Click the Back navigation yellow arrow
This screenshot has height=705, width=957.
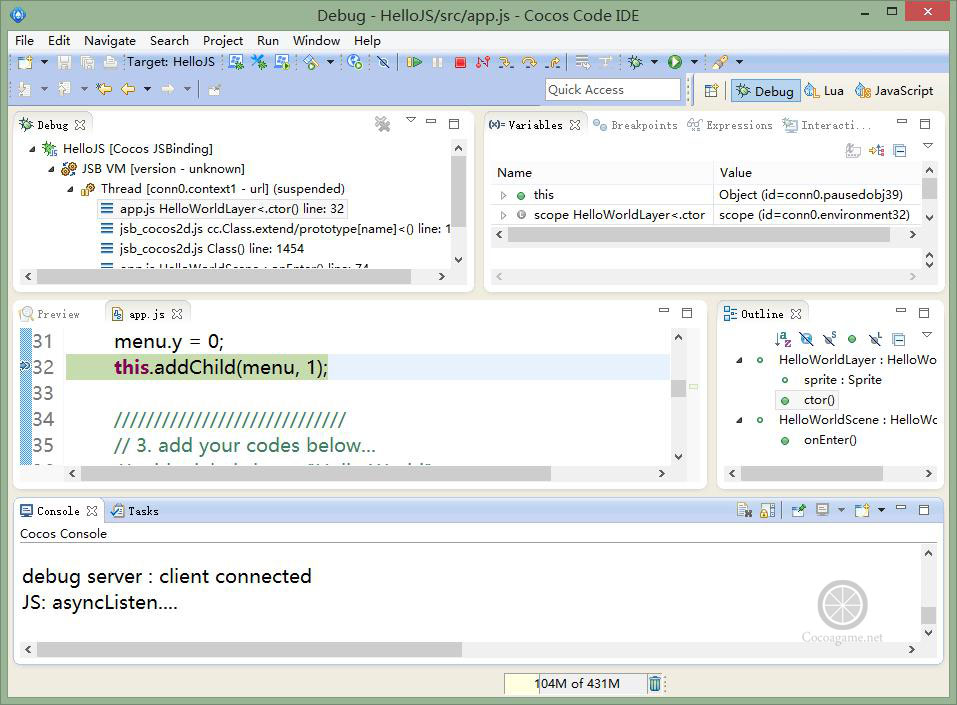[x=128, y=90]
